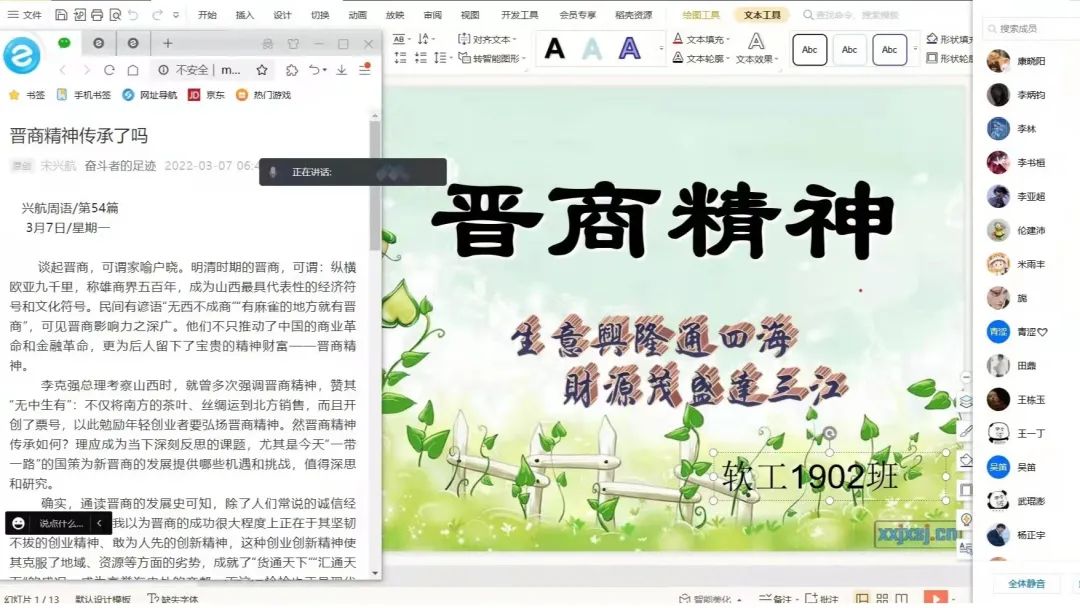The width and height of the screenshot is (1080, 608).
Task: Open the browser main menu icon
Action: coord(365,70)
